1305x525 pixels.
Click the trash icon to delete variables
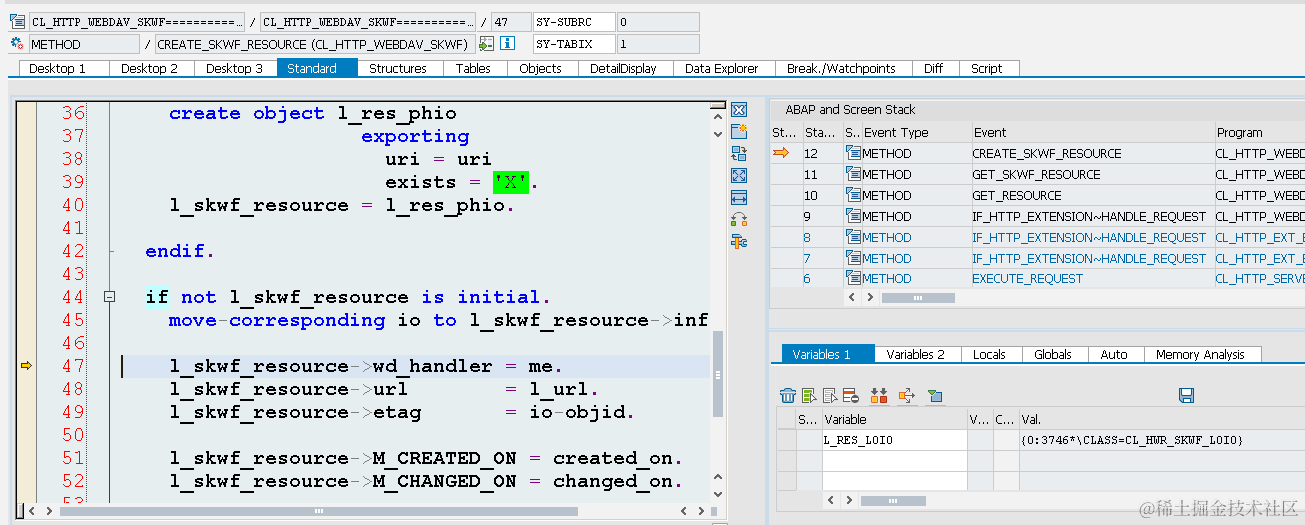pyautogui.click(x=788, y=396)
